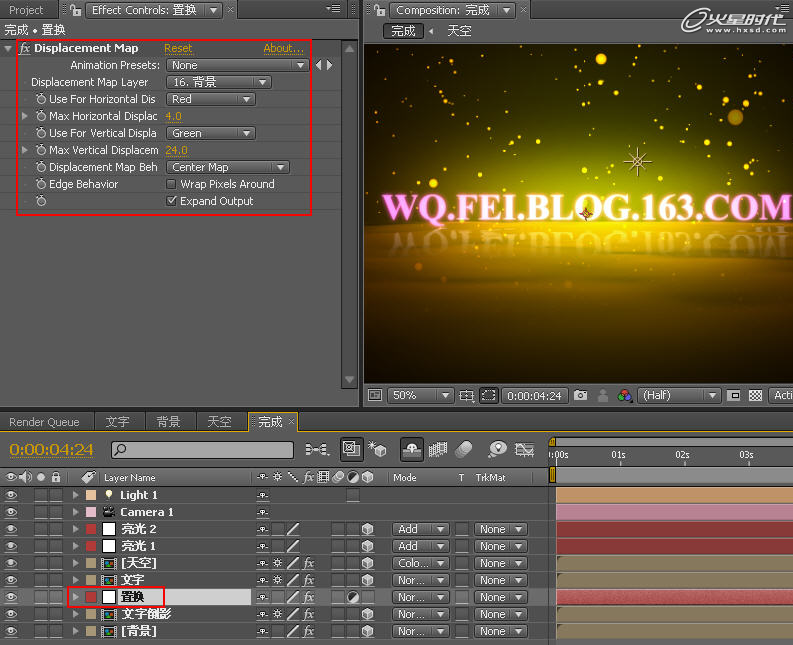Hide the 亮光 1 layer

point(11,546)
